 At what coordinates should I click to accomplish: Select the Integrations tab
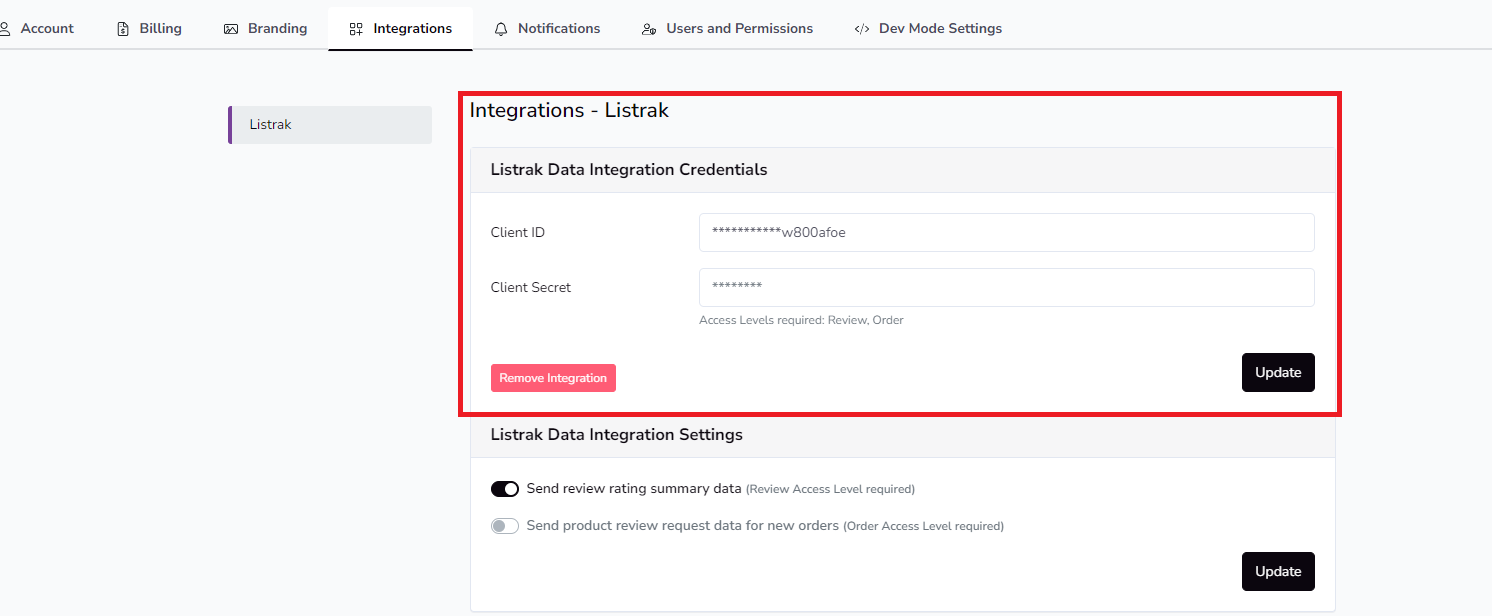401,29
